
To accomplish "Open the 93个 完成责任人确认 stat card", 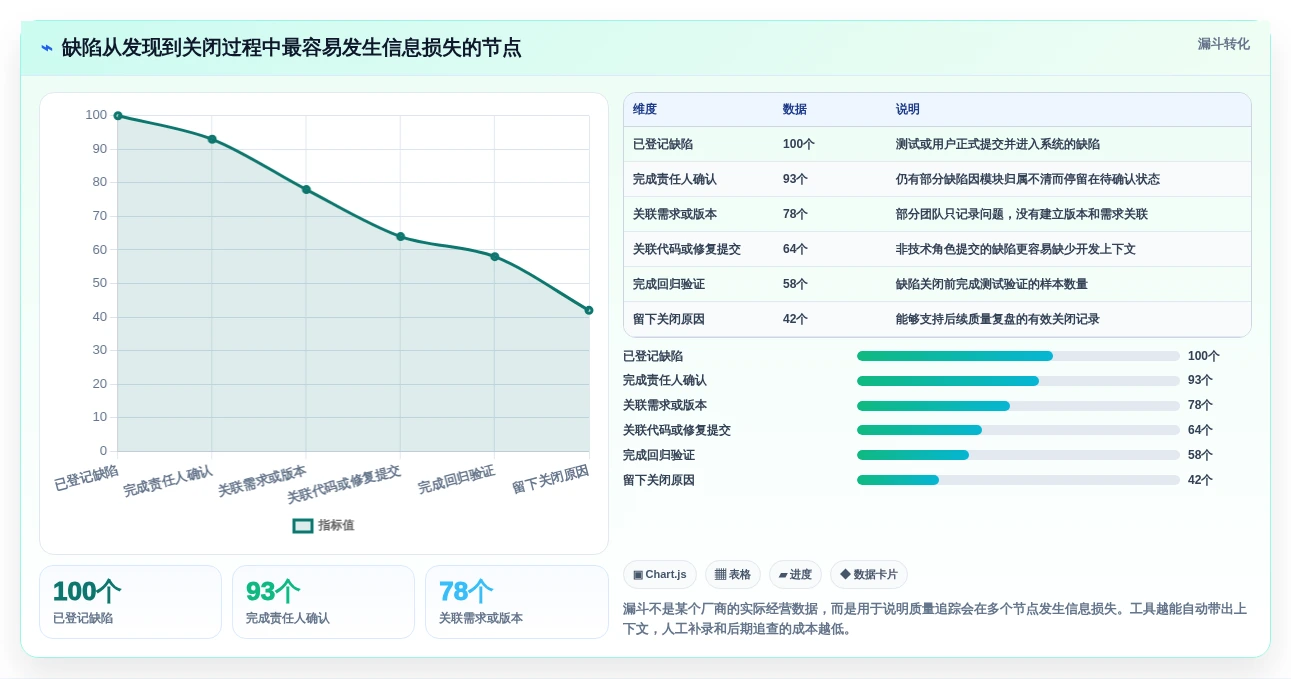I will (x=323, y=602).
